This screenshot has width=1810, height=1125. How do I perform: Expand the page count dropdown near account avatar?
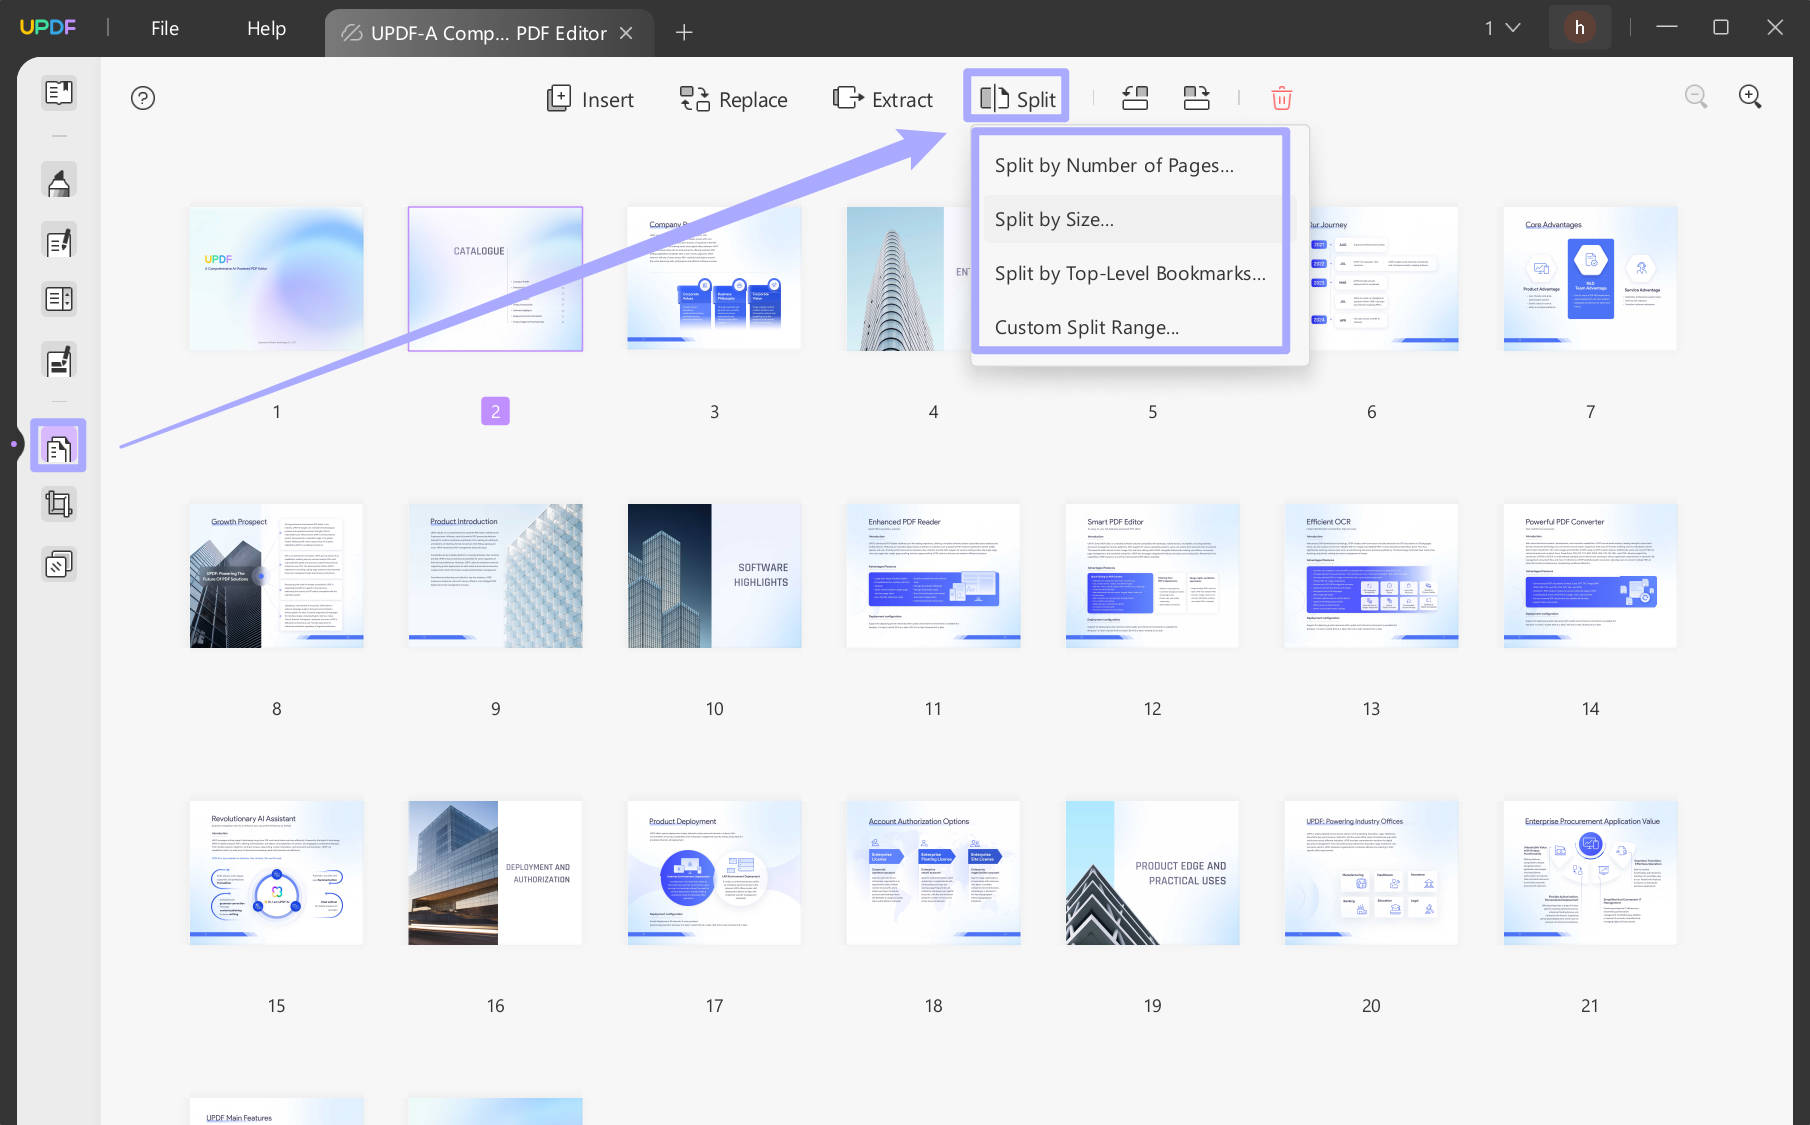pyautogui.click(x=1503, y=27)
